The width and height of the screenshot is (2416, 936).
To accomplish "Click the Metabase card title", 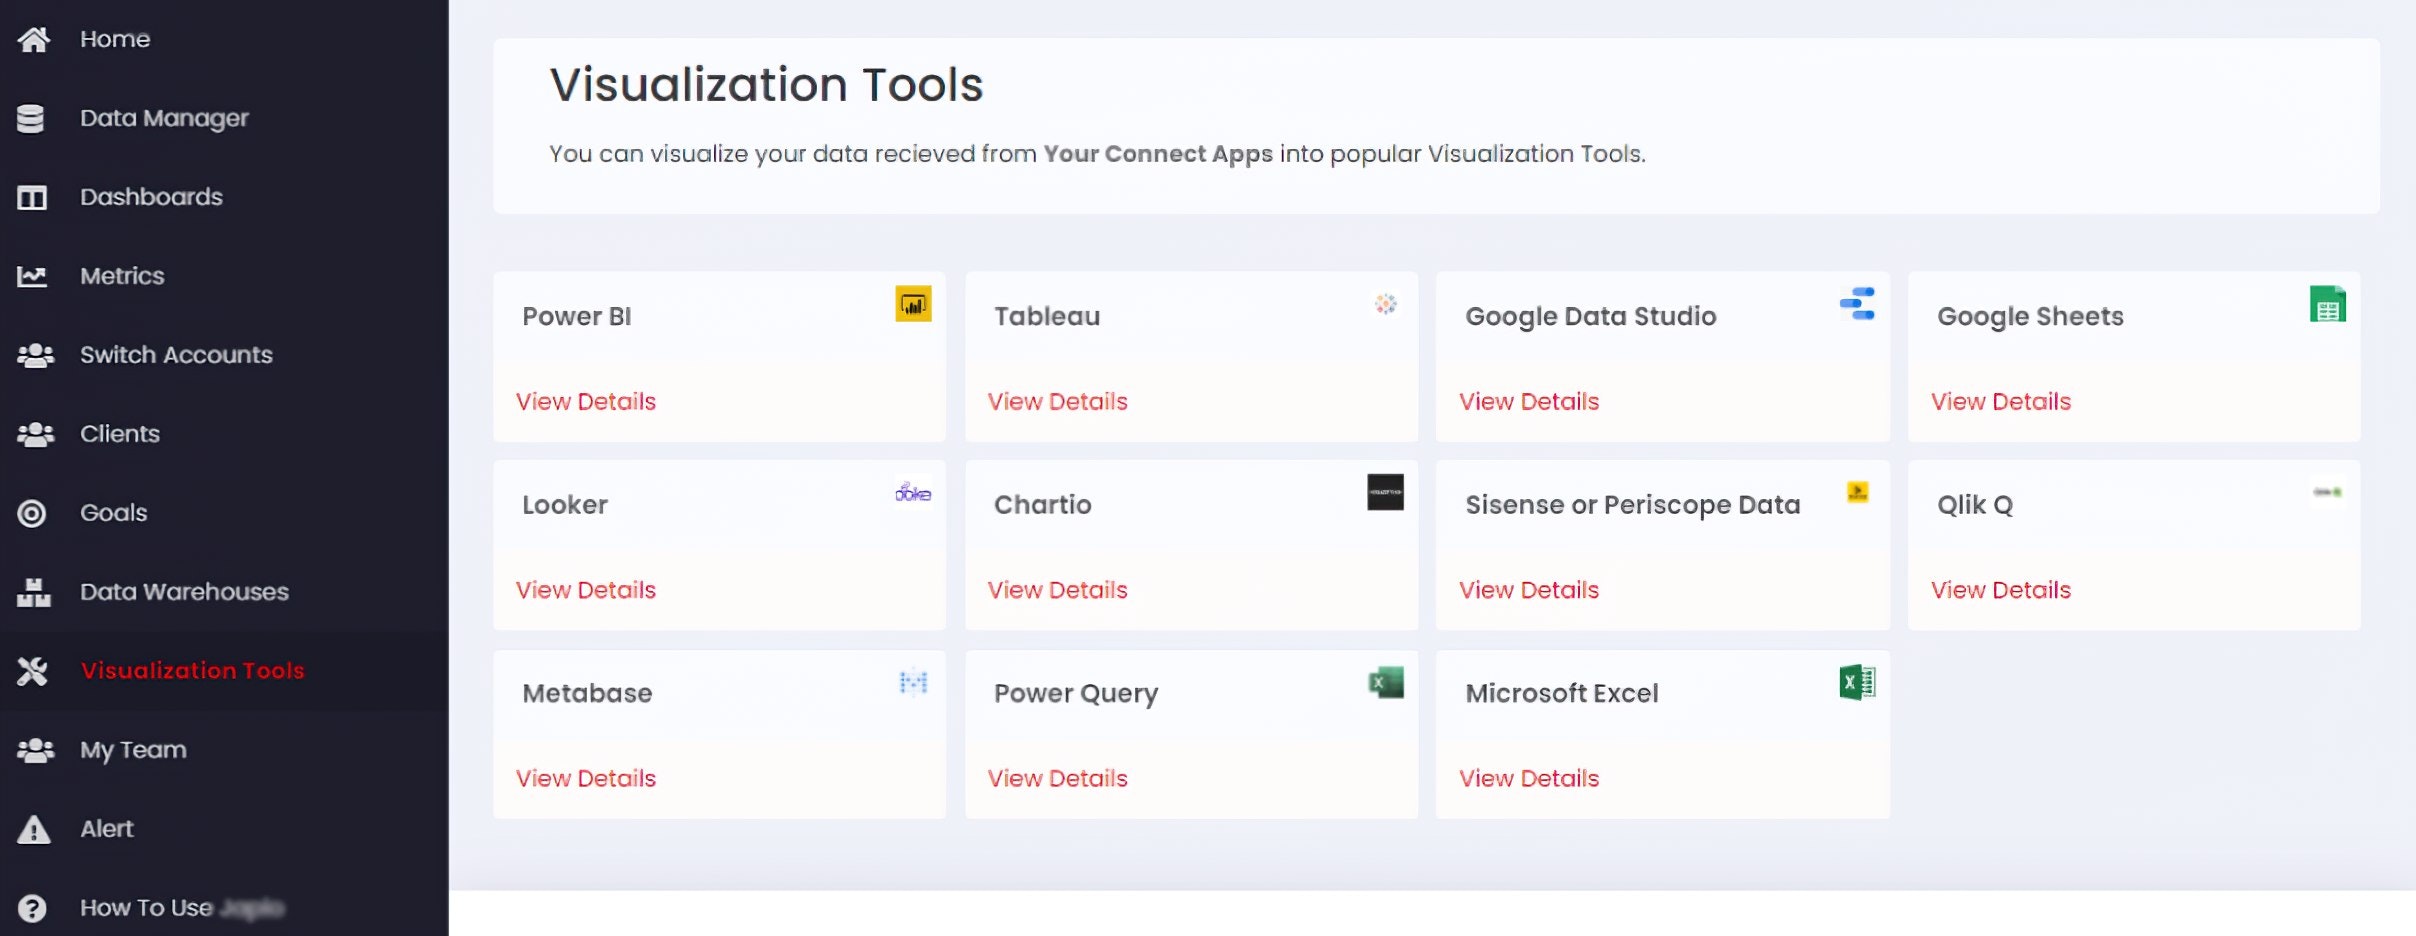I will (587, 693).
